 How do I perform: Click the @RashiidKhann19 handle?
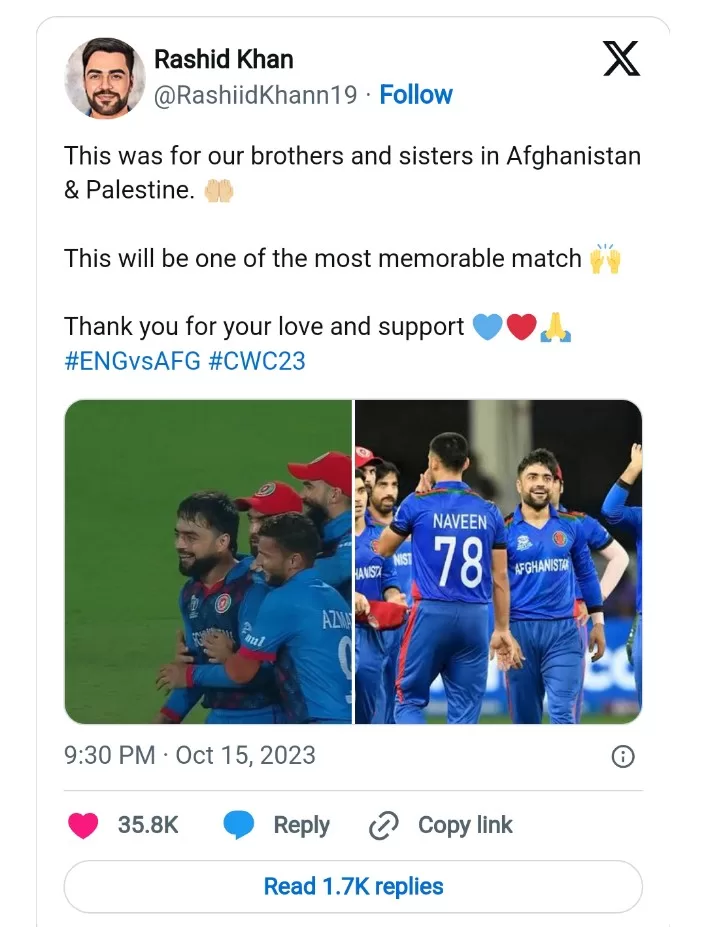click(255, 95)
